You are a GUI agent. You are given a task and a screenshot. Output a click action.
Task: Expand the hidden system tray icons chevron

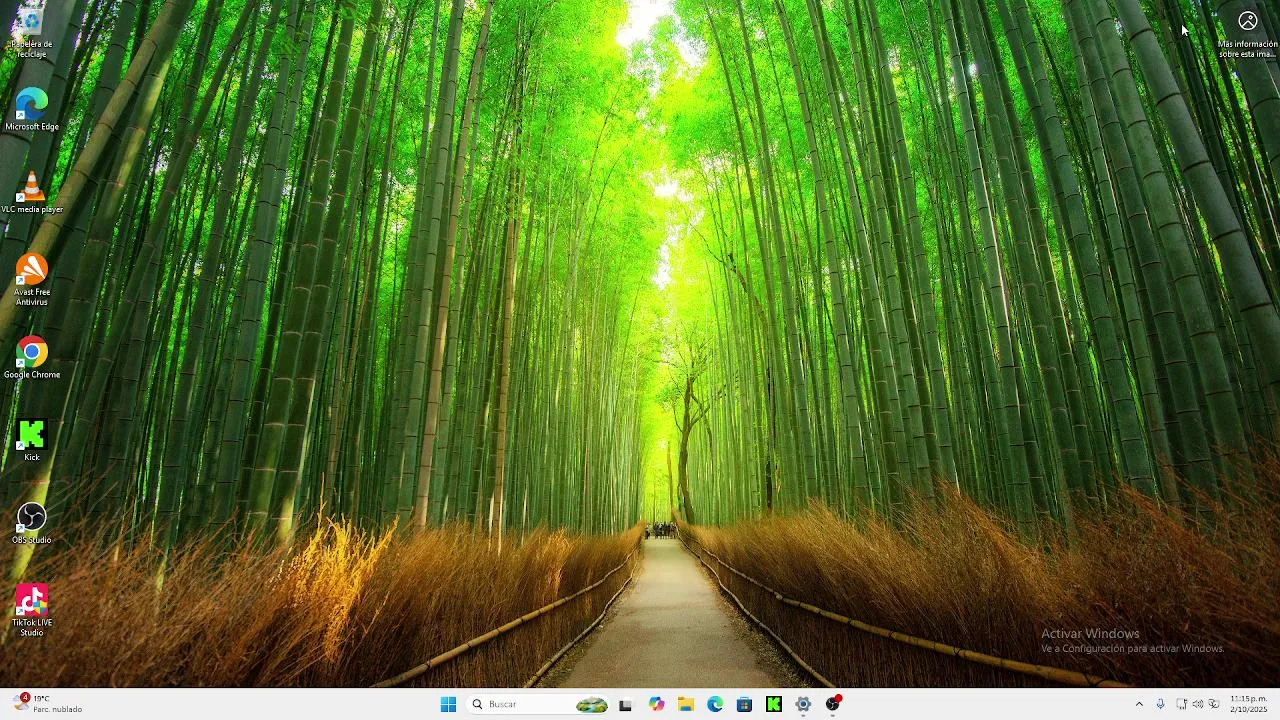pos(1138,704)
